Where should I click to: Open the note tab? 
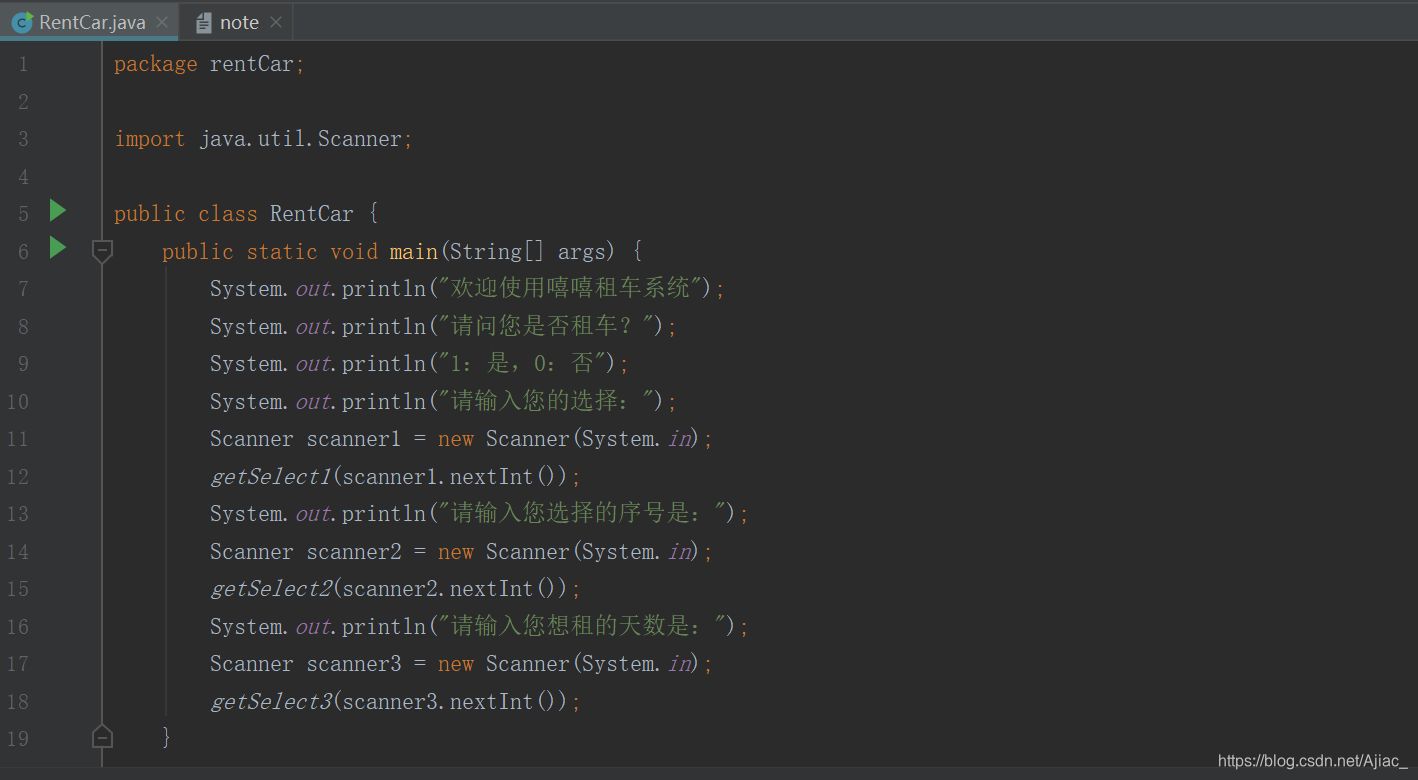pyautogui.click(x=239, y=22)
